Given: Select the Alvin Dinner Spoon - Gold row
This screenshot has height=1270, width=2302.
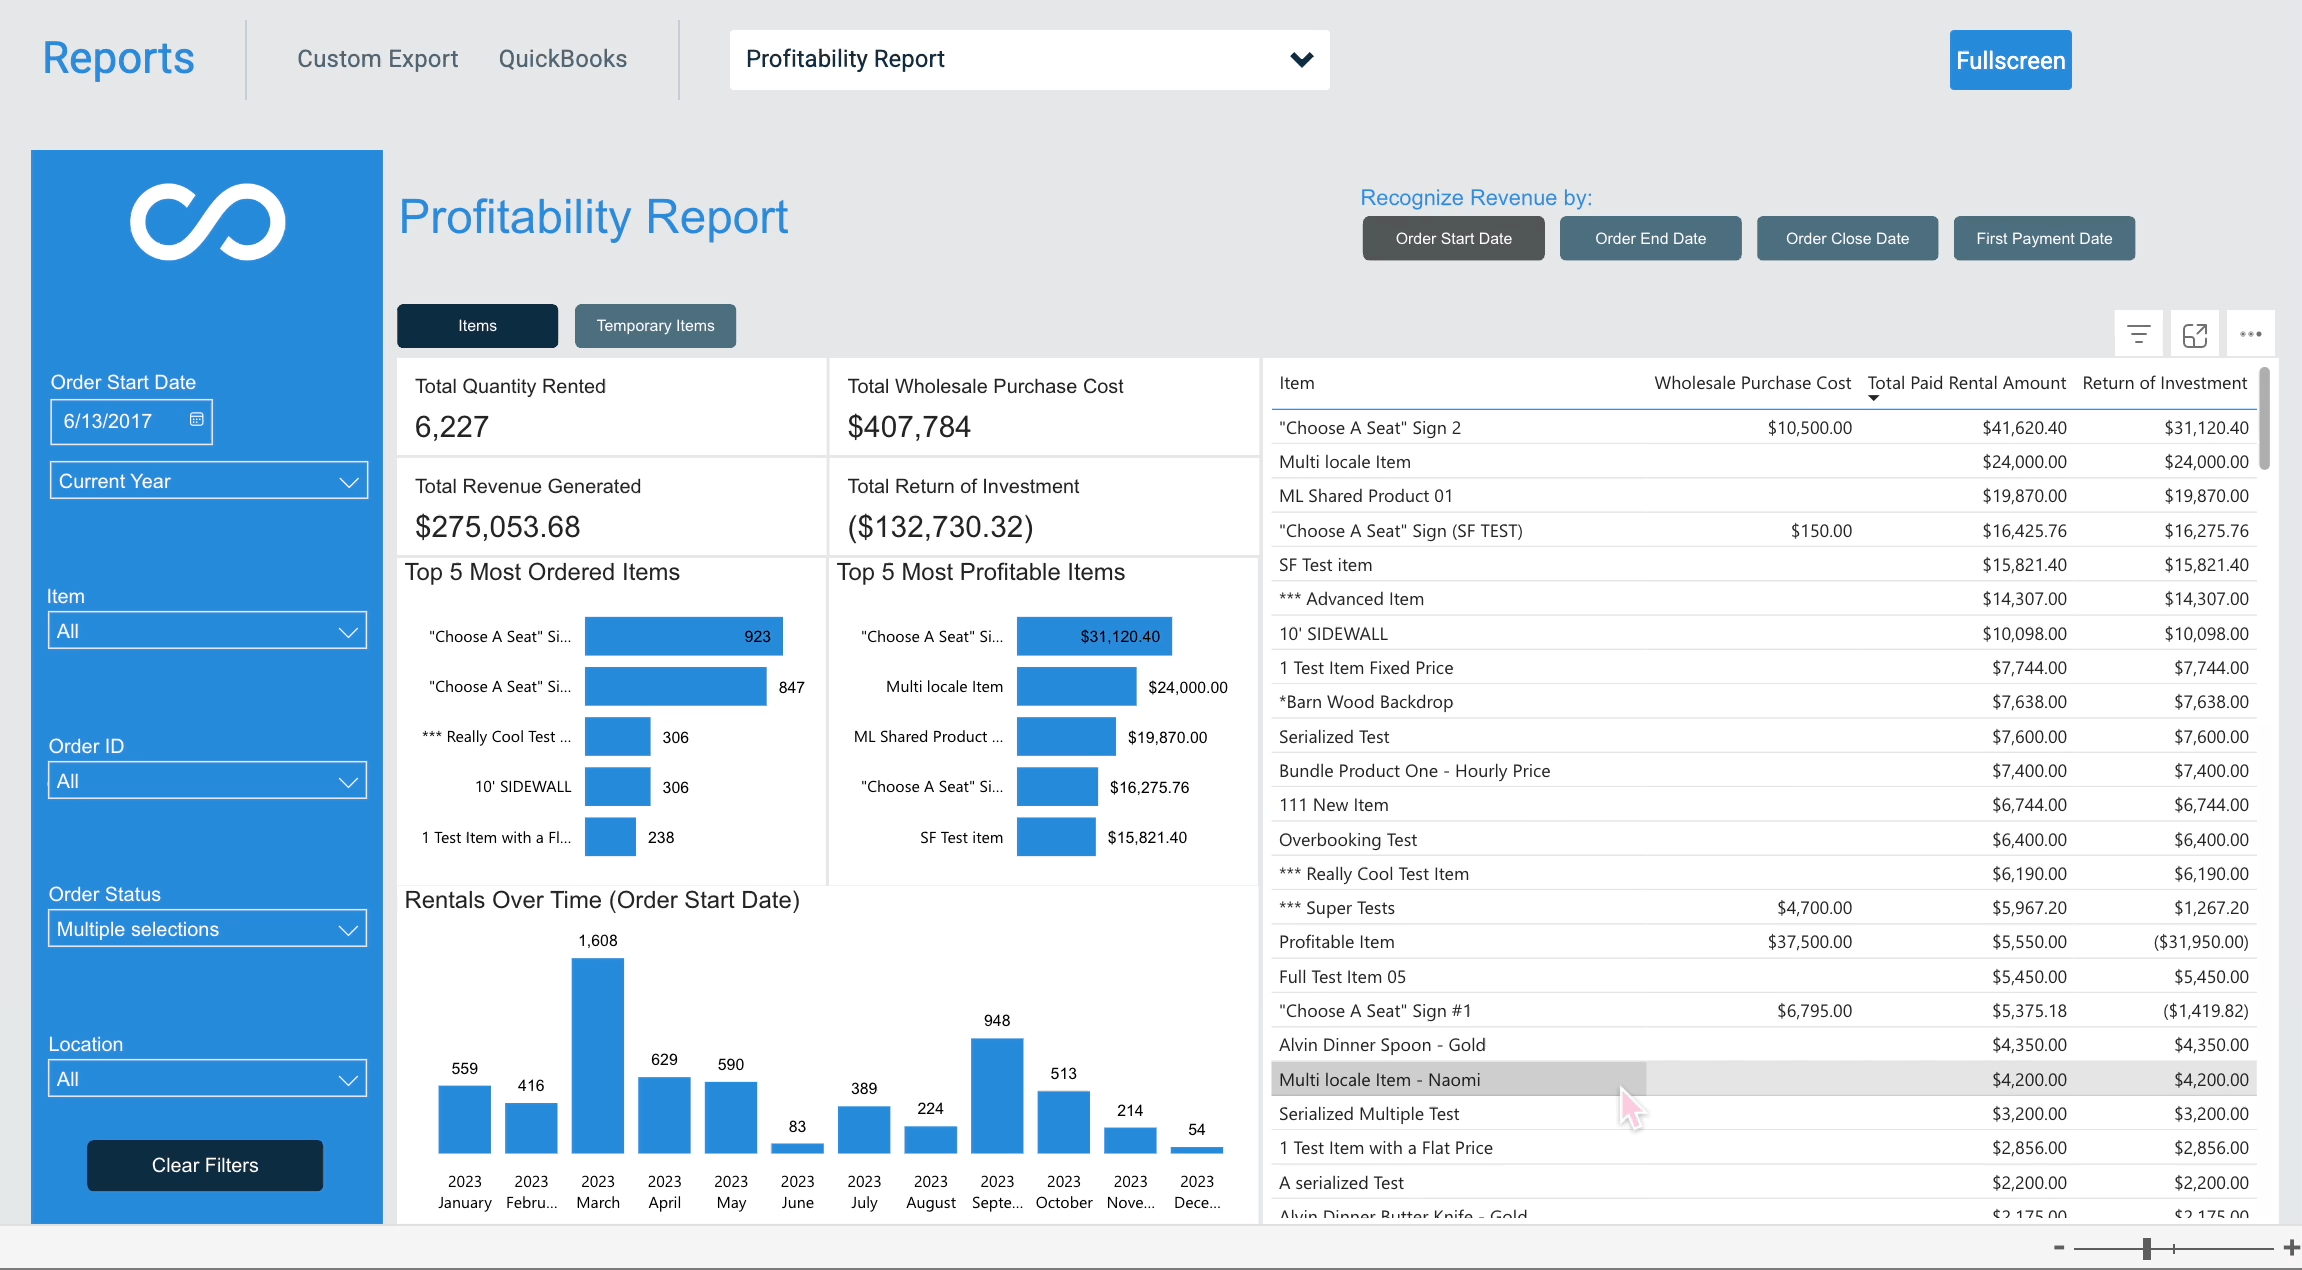Looking at the screenshot, I should [x=1764, y=1045].
